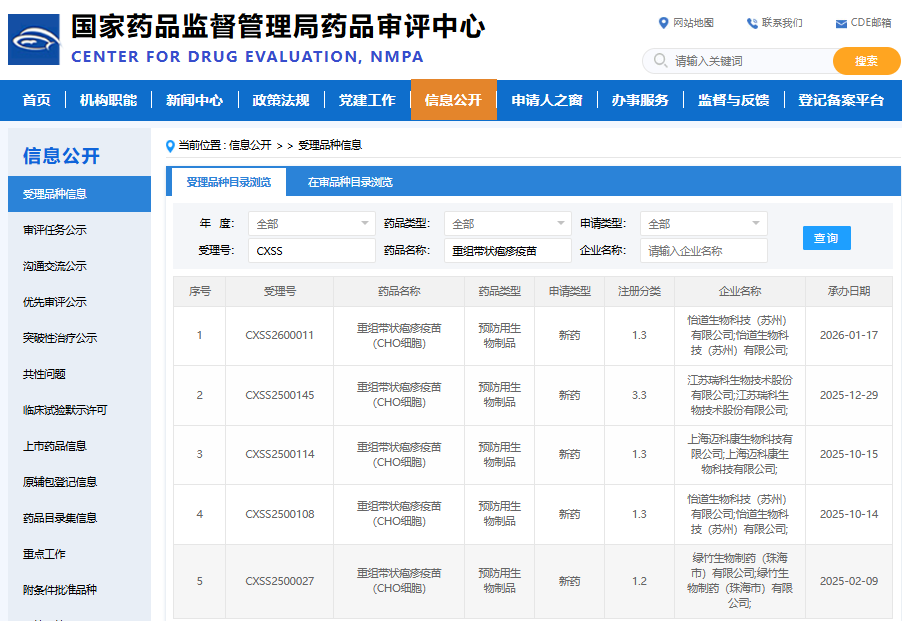Click 受理品种信息 in the breadcrumb

(x=330, y=145)
